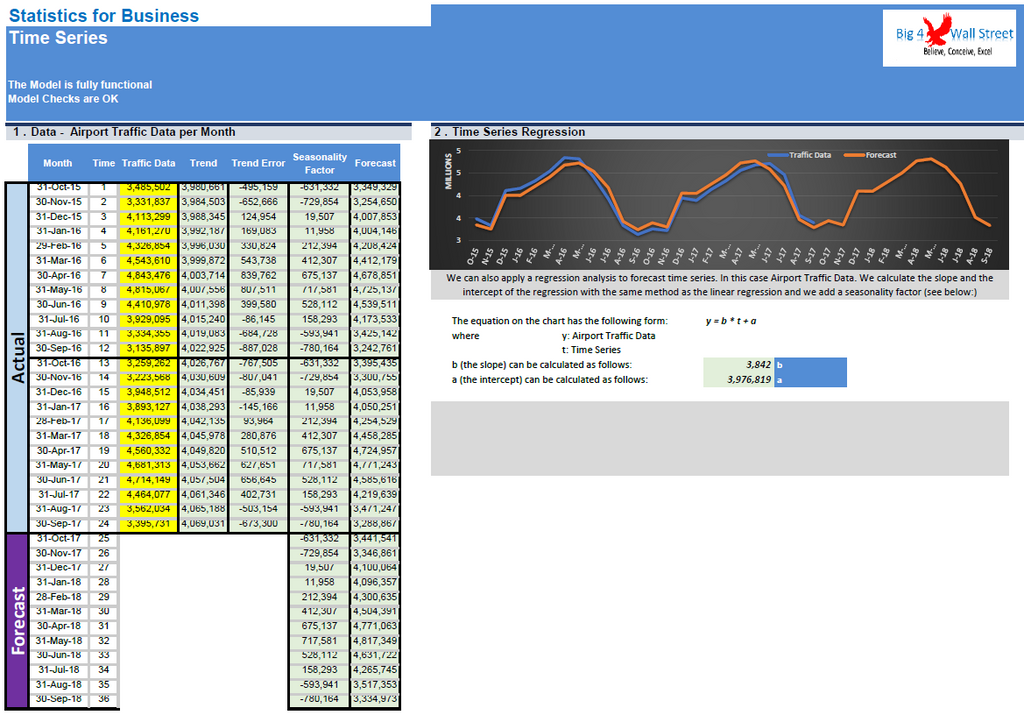Viewport: 1024px width, 715px height.
Task: Click the Forecast column header
Action: 375,163
